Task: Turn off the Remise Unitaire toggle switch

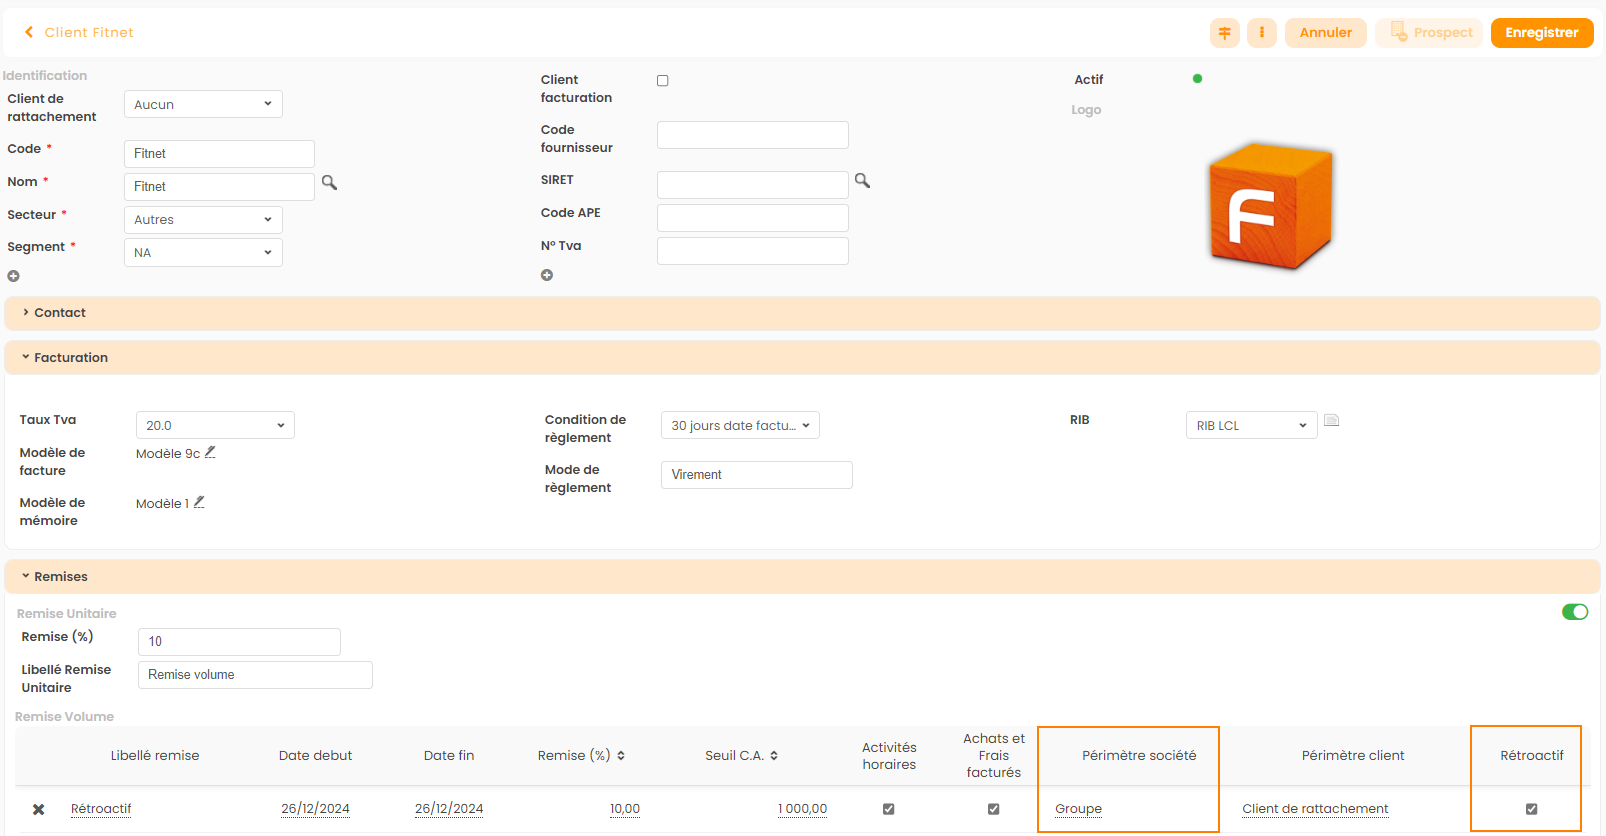Action: pyautogui.click(x=1574, y=612)
